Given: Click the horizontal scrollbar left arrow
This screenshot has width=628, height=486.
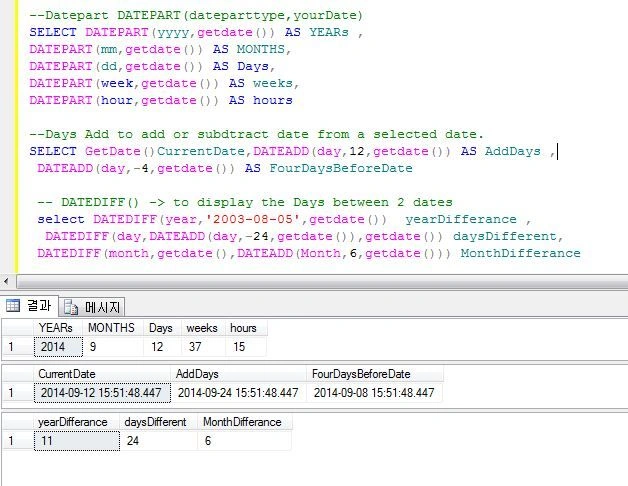Looking at the screenshot, I should [x=6, y=281].
